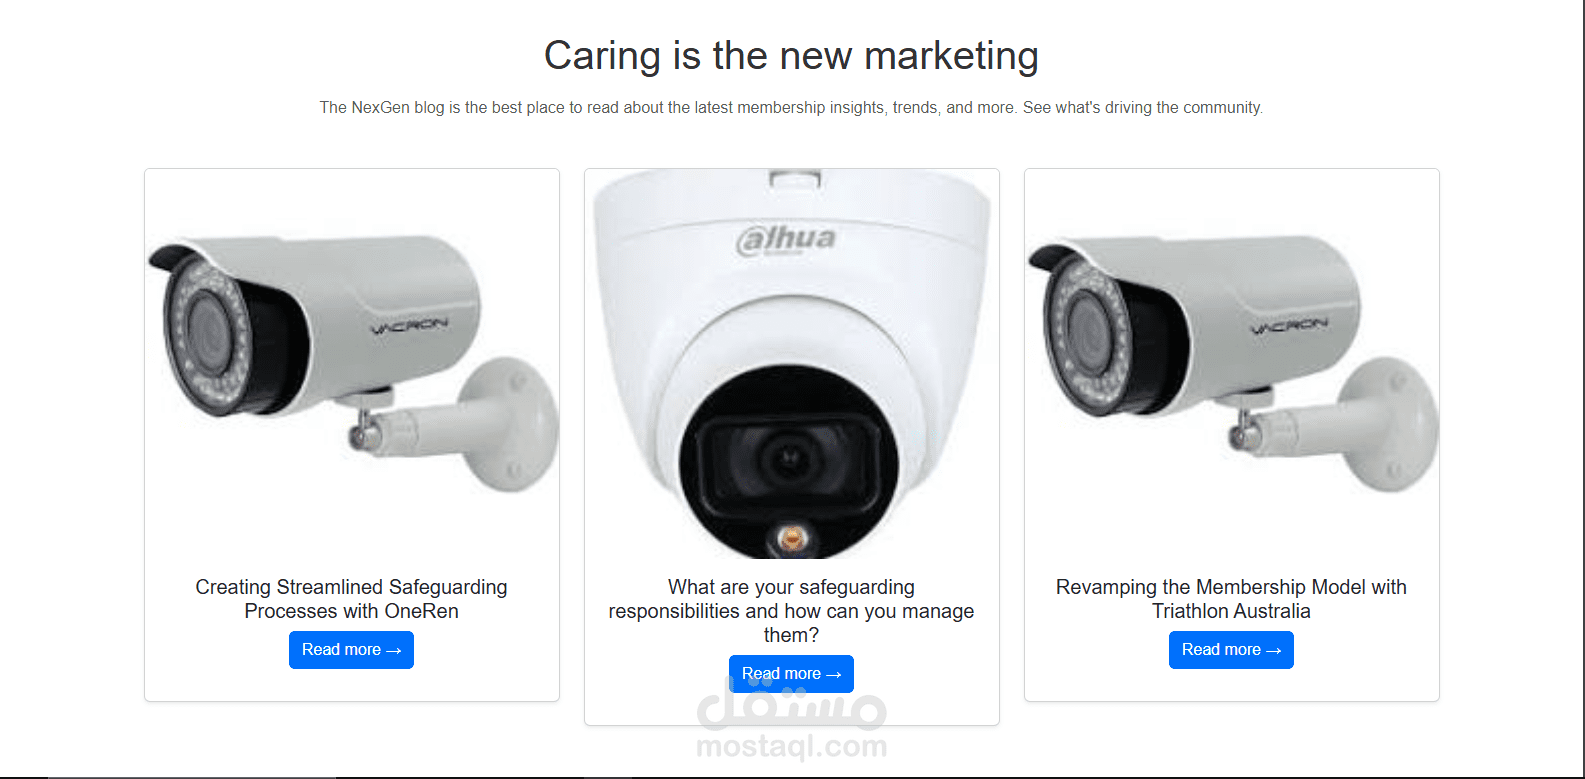1585x779 pixels.
Task: Open Read more for Revamping the Membership Model
Action: (x=1231, y=650)
